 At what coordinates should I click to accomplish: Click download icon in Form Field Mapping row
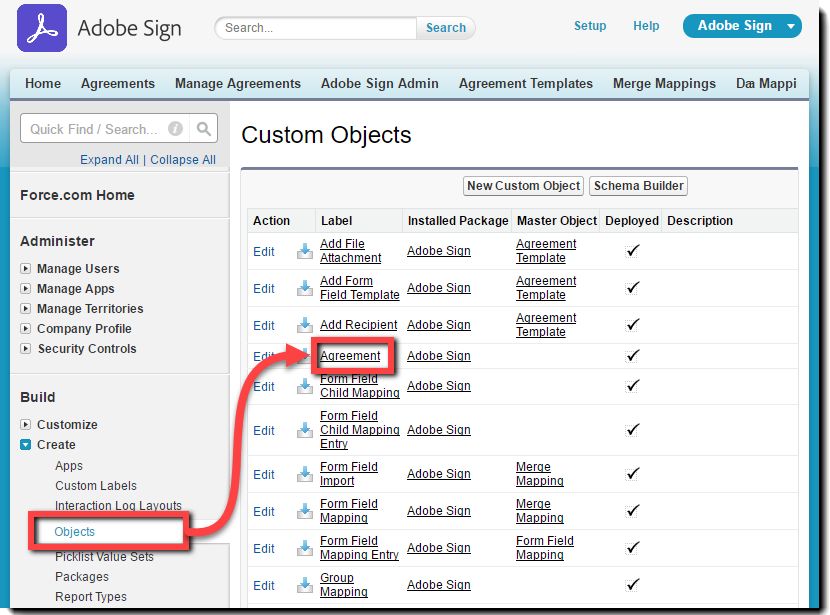[304, 511]
